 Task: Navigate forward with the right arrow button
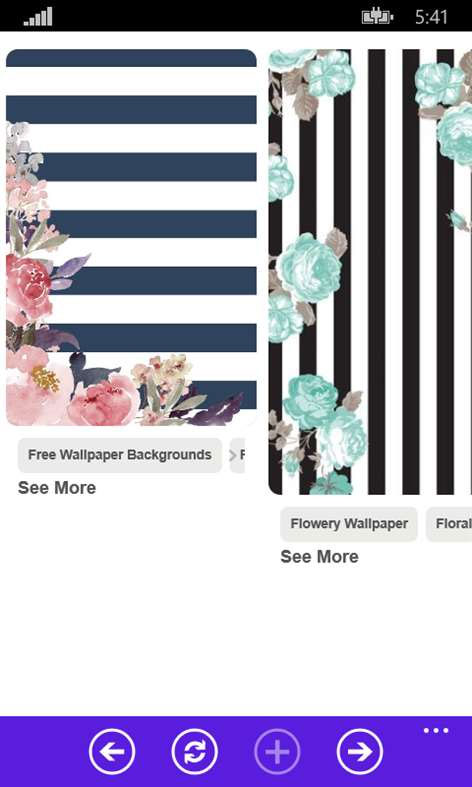pos(360,751)
